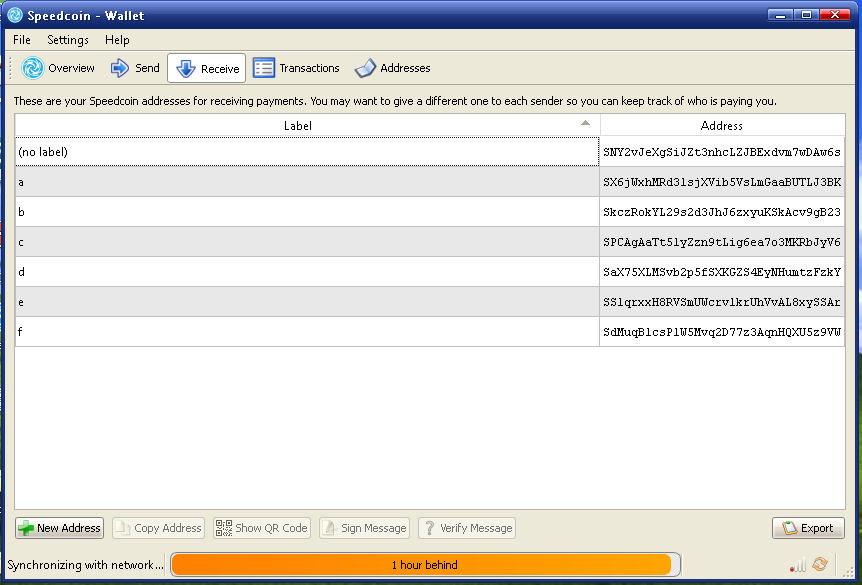The width and height of the screenshot is (862, 585).
Task: Select the "(no label)" row label cell
Action: [307, 152]
